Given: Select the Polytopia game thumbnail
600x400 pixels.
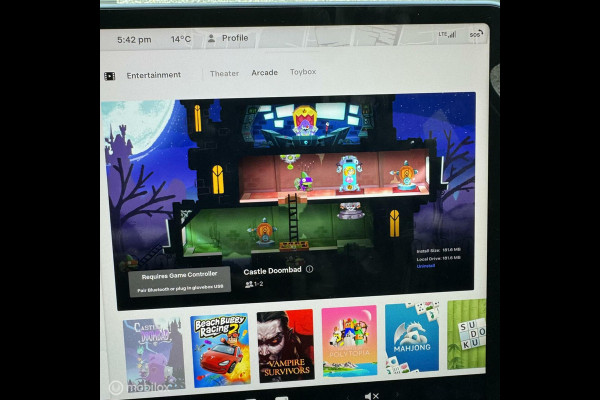Looking at the screenshot, I should pos(349,341).
